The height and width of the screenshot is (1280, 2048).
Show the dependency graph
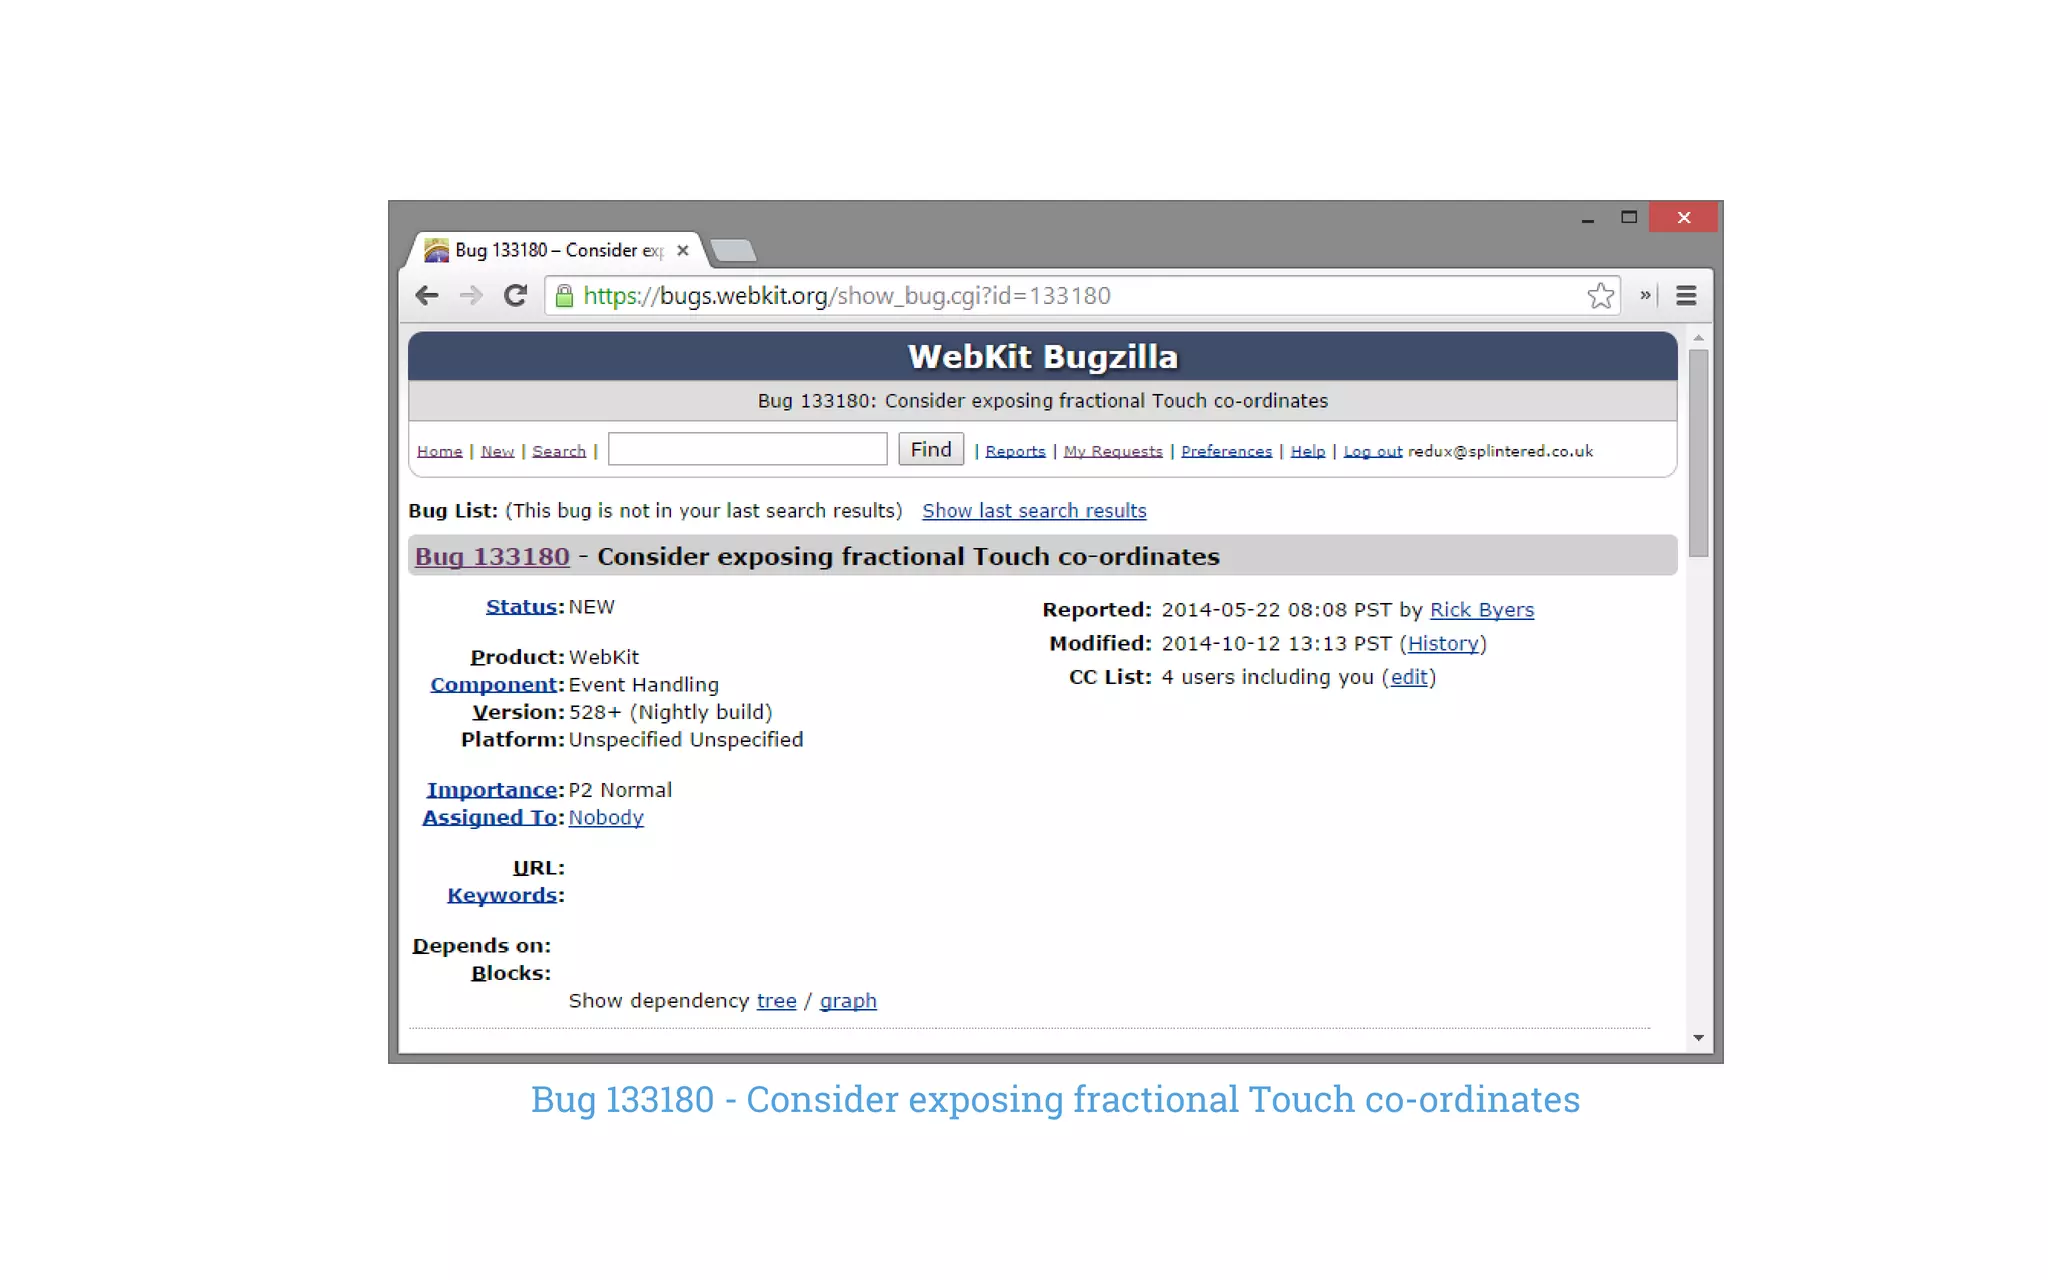coord(848,1001)
